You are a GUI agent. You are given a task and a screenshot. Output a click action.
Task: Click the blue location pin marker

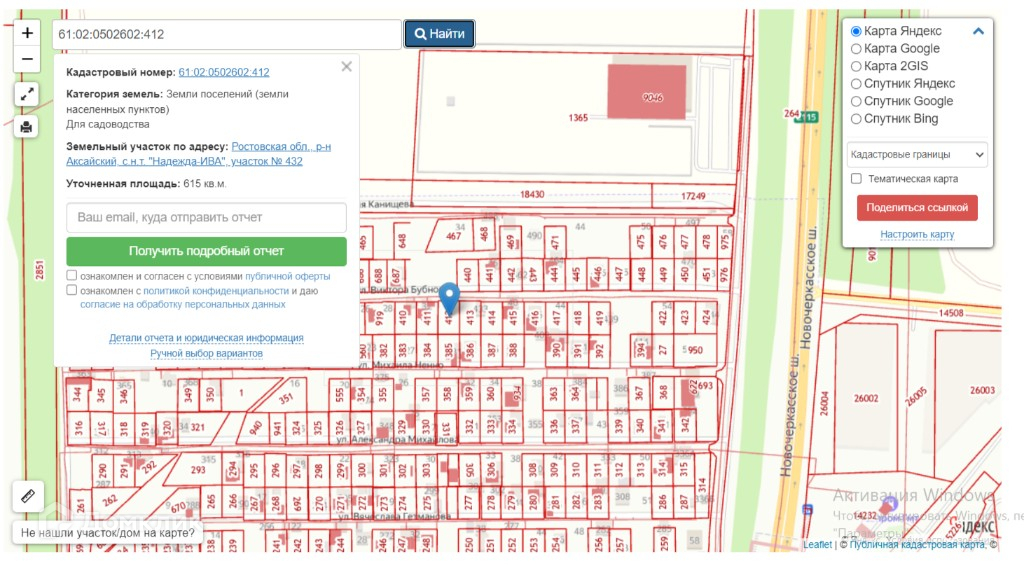[449, 299]
